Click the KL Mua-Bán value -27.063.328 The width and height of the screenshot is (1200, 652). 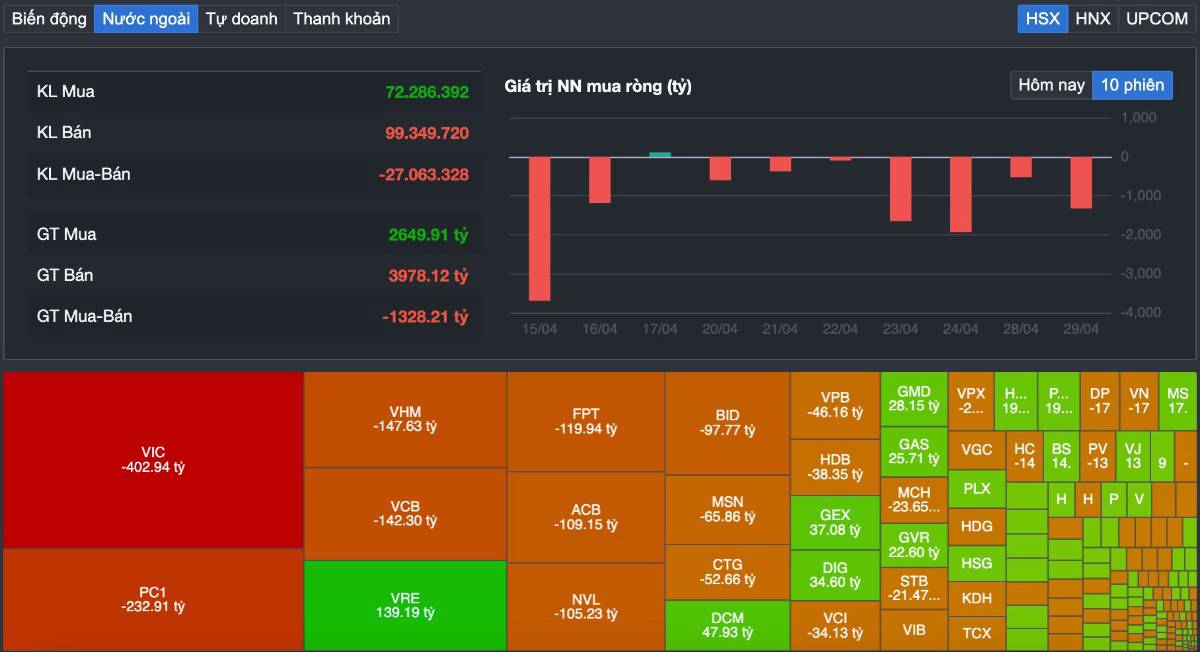coord(424,175)
